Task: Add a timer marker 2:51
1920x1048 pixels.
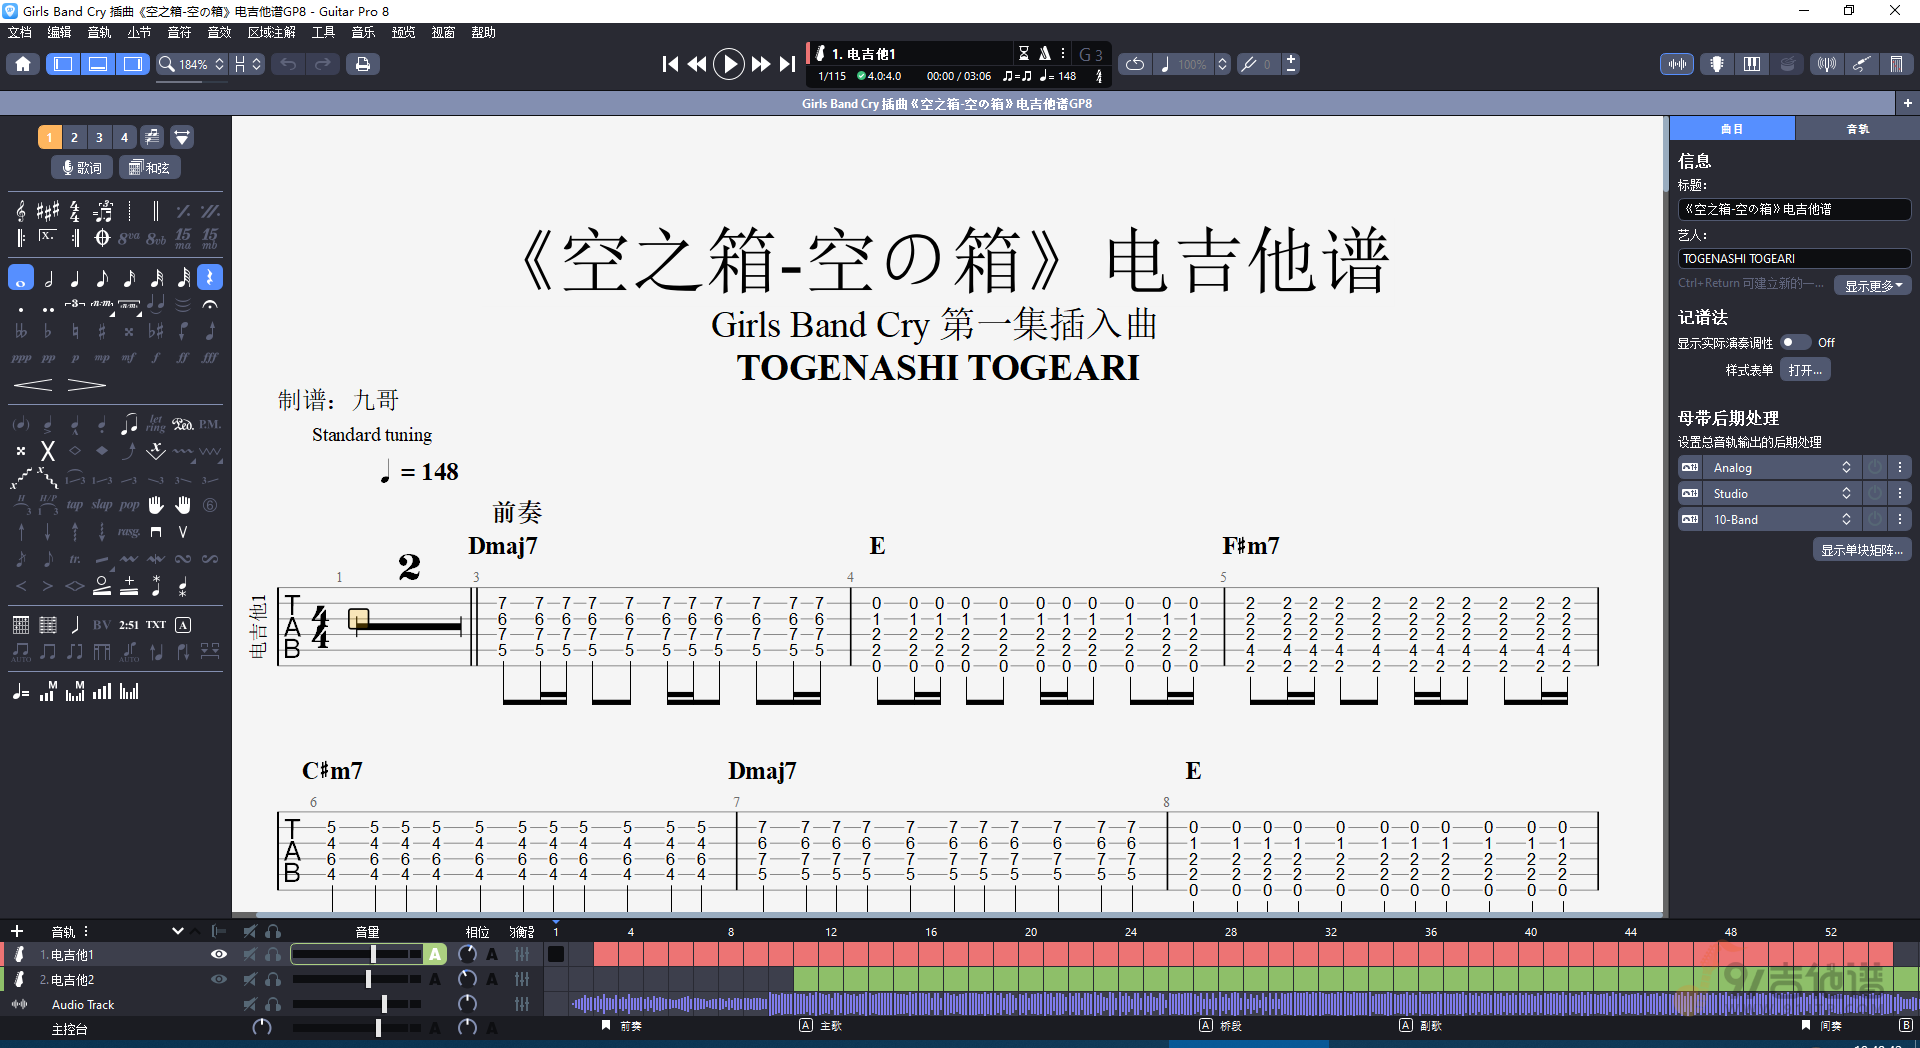Action: [x=129, y=625]
